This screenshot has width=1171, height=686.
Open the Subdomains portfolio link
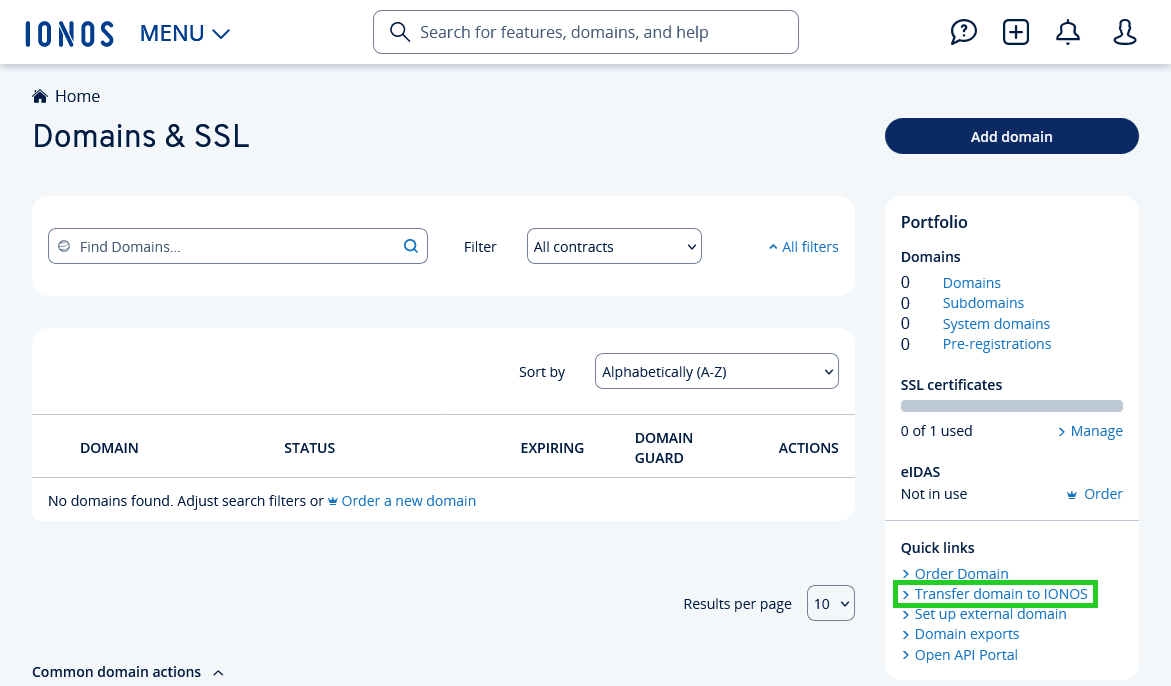(983, 303)
